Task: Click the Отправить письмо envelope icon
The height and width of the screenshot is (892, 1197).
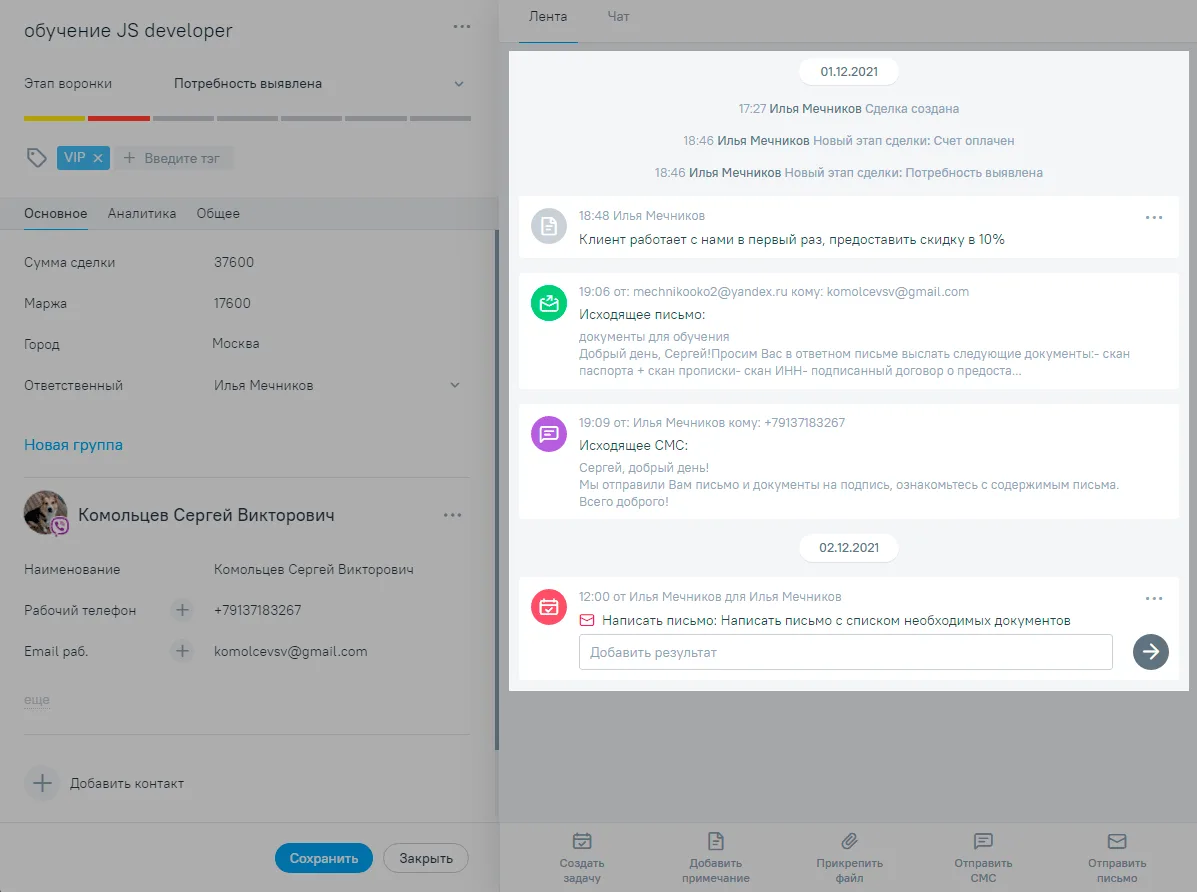Action: pos(1117,841)
